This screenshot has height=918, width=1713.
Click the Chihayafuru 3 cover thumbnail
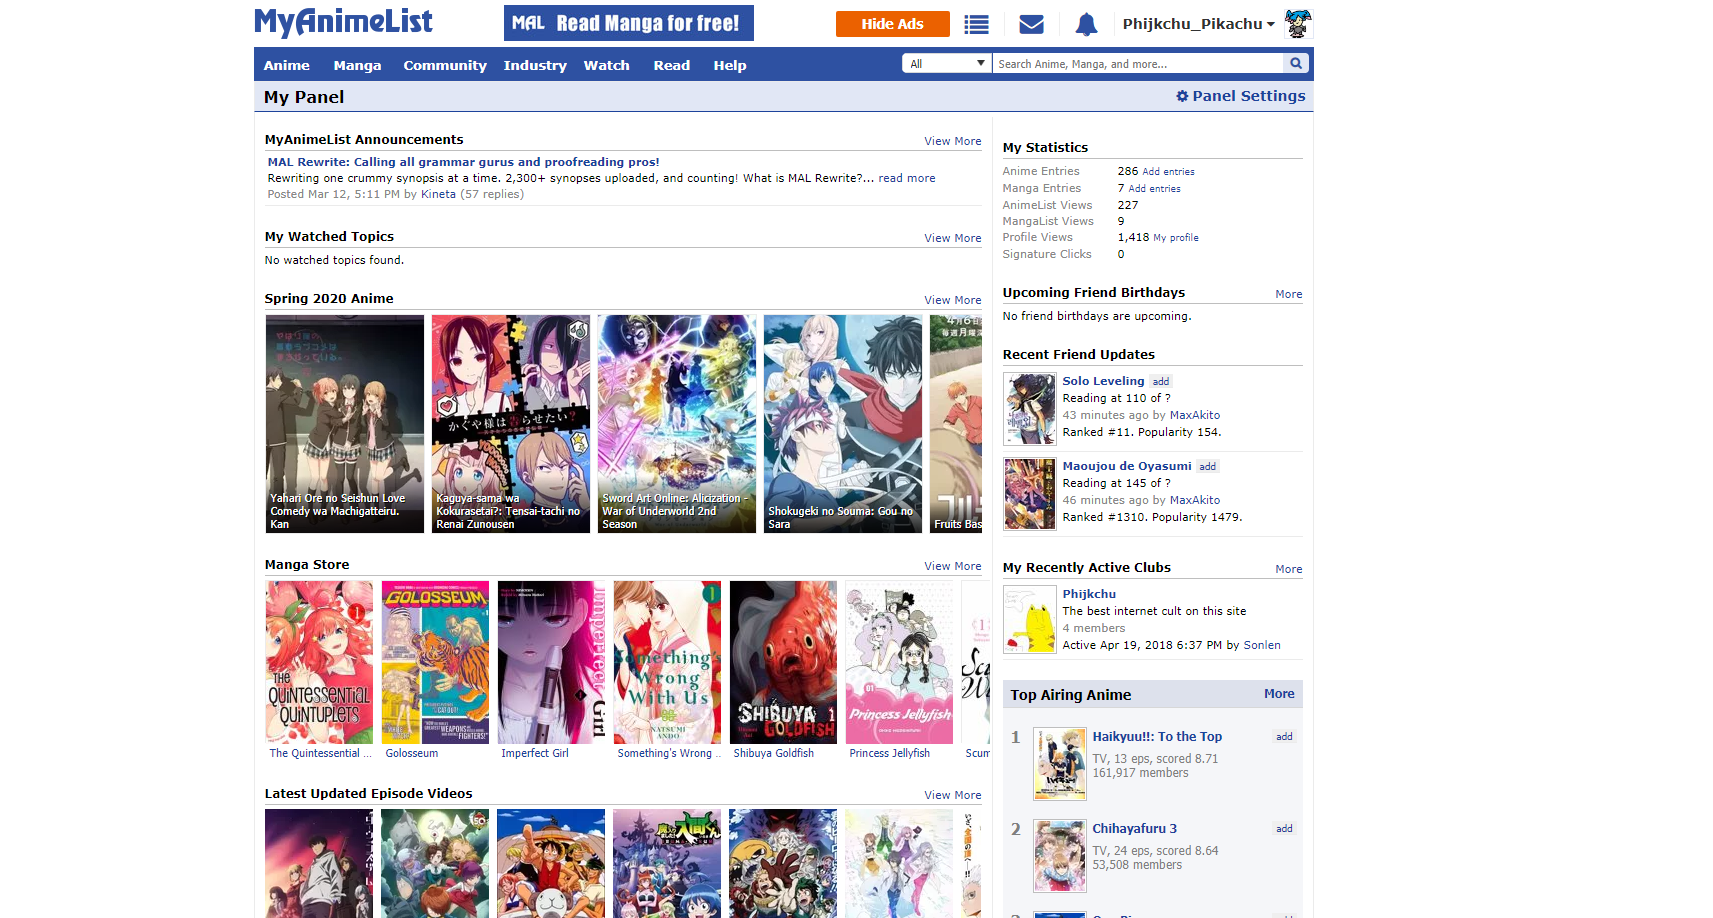coord(1060,856)
